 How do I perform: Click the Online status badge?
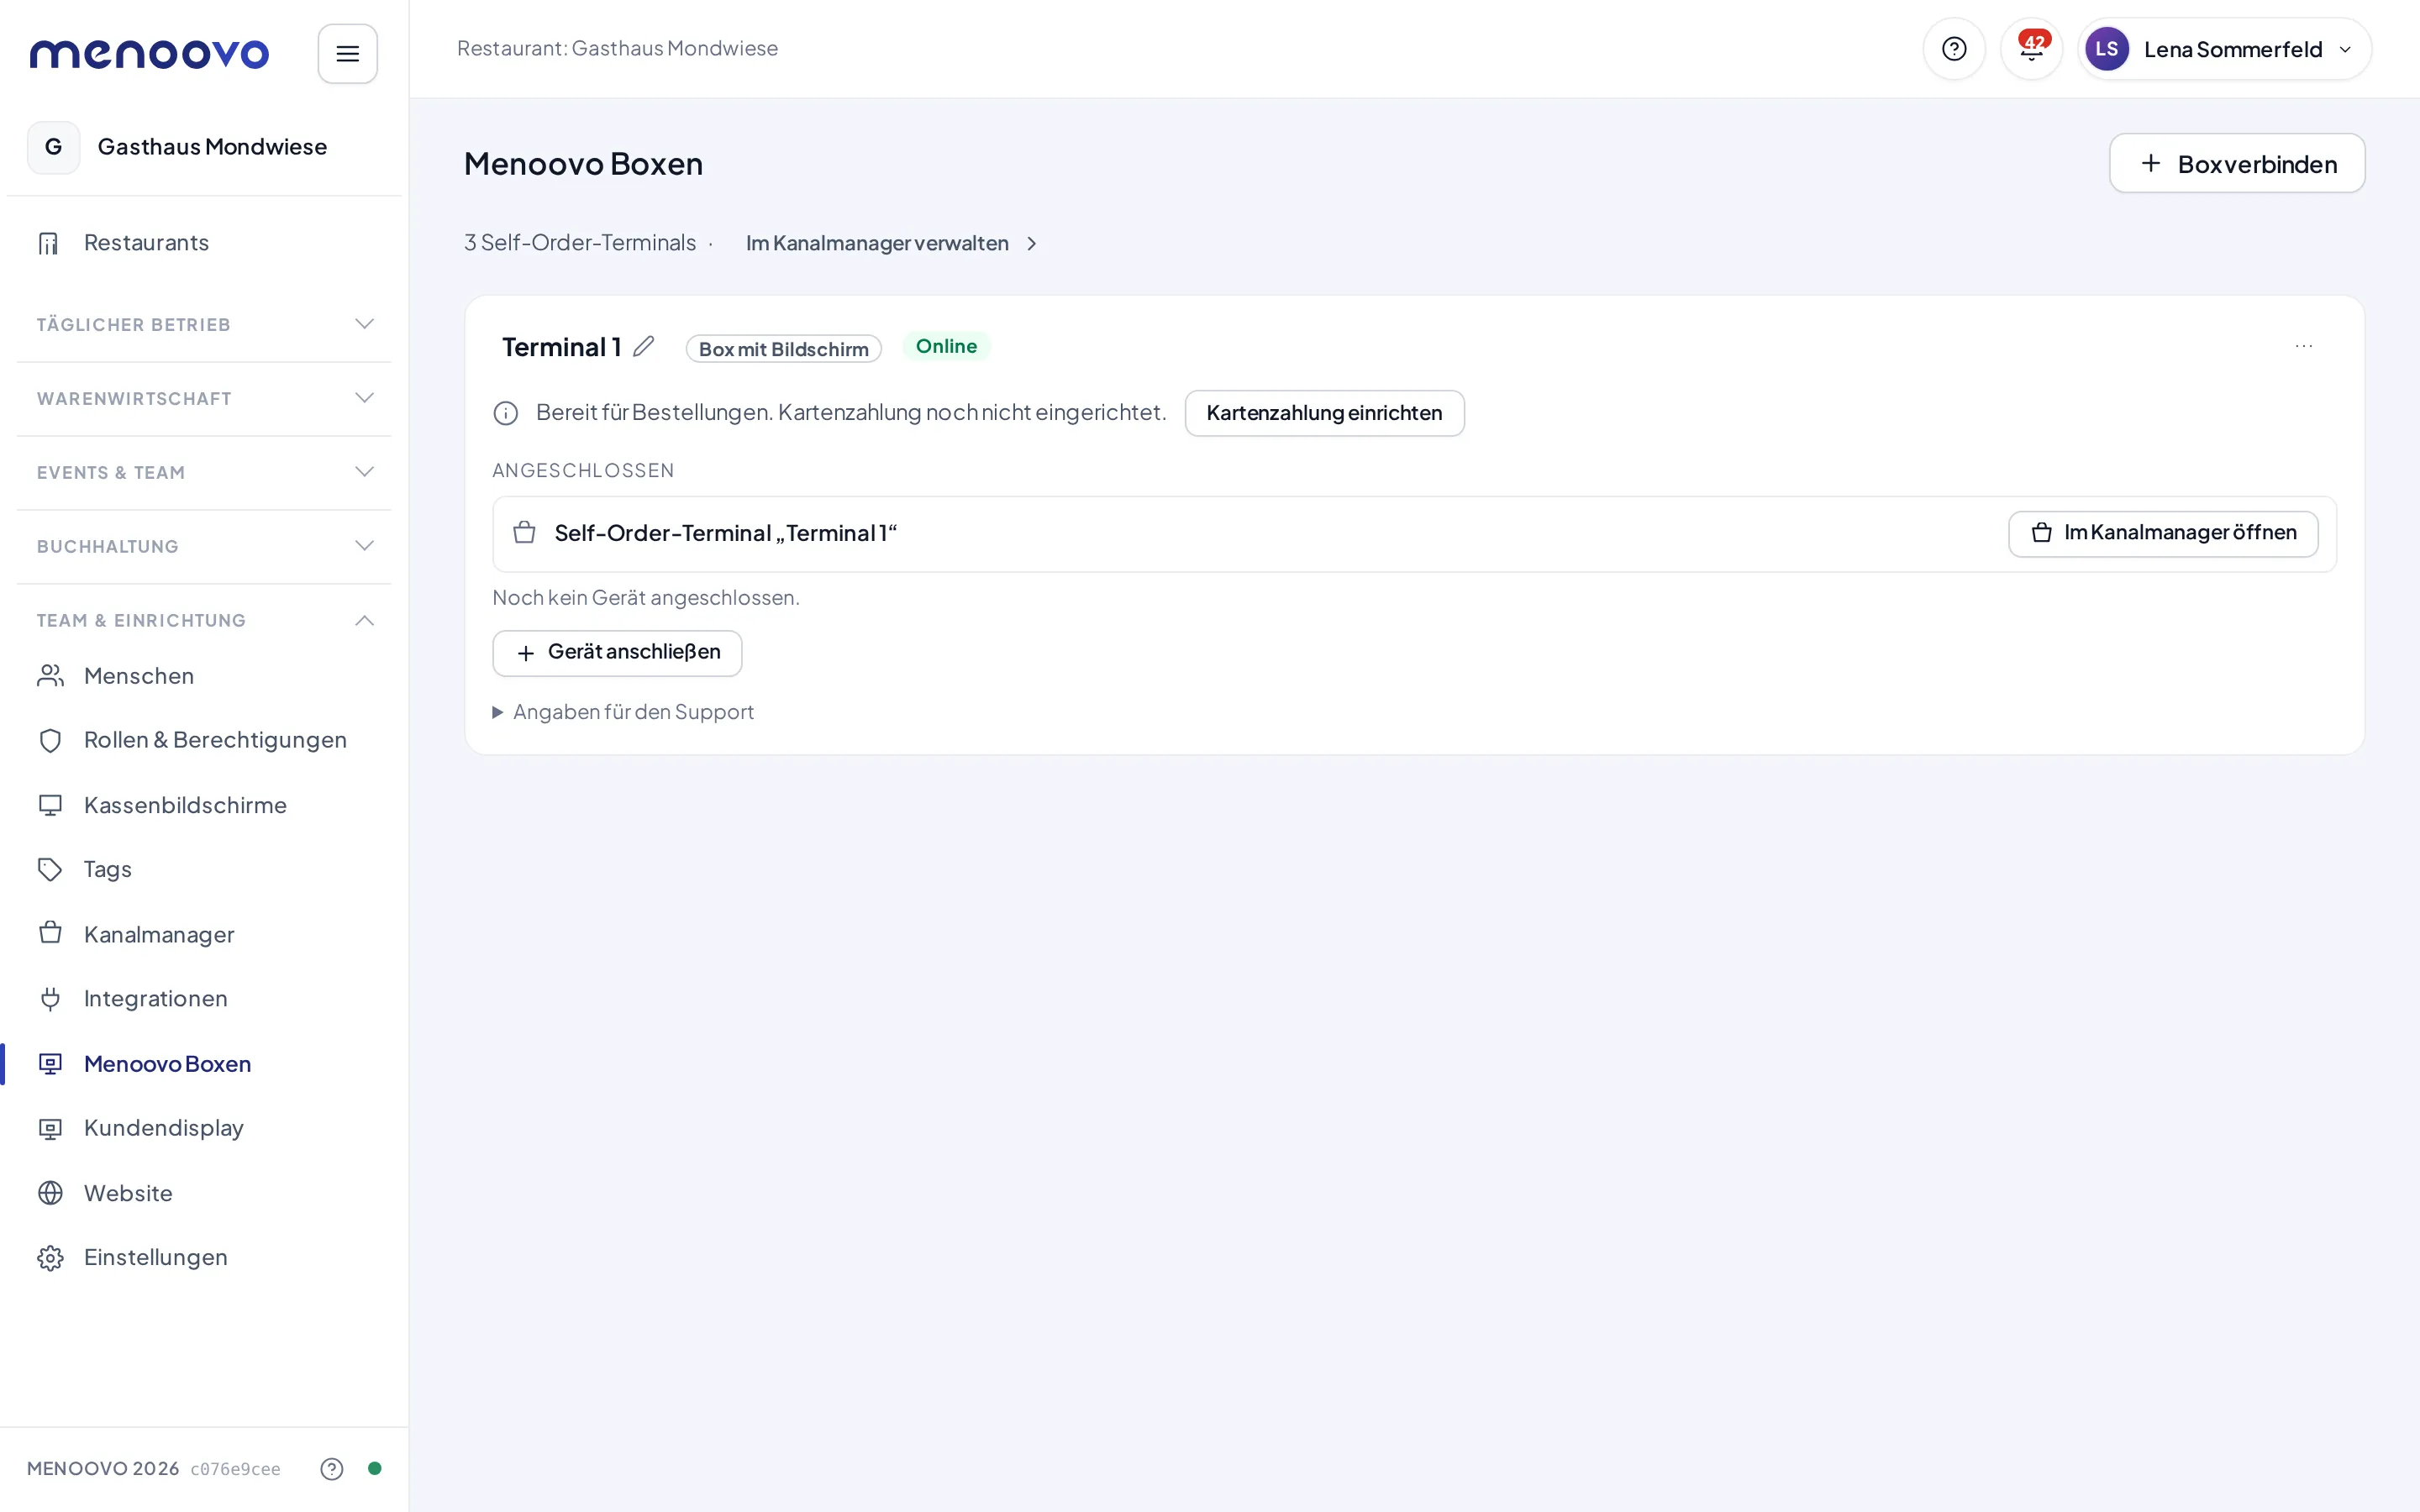[x=946, y=346]
